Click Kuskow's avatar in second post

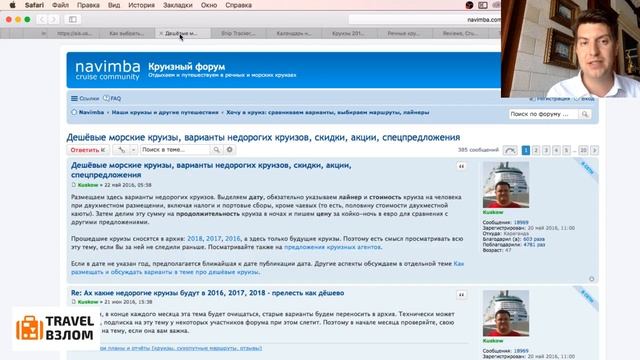506,313
